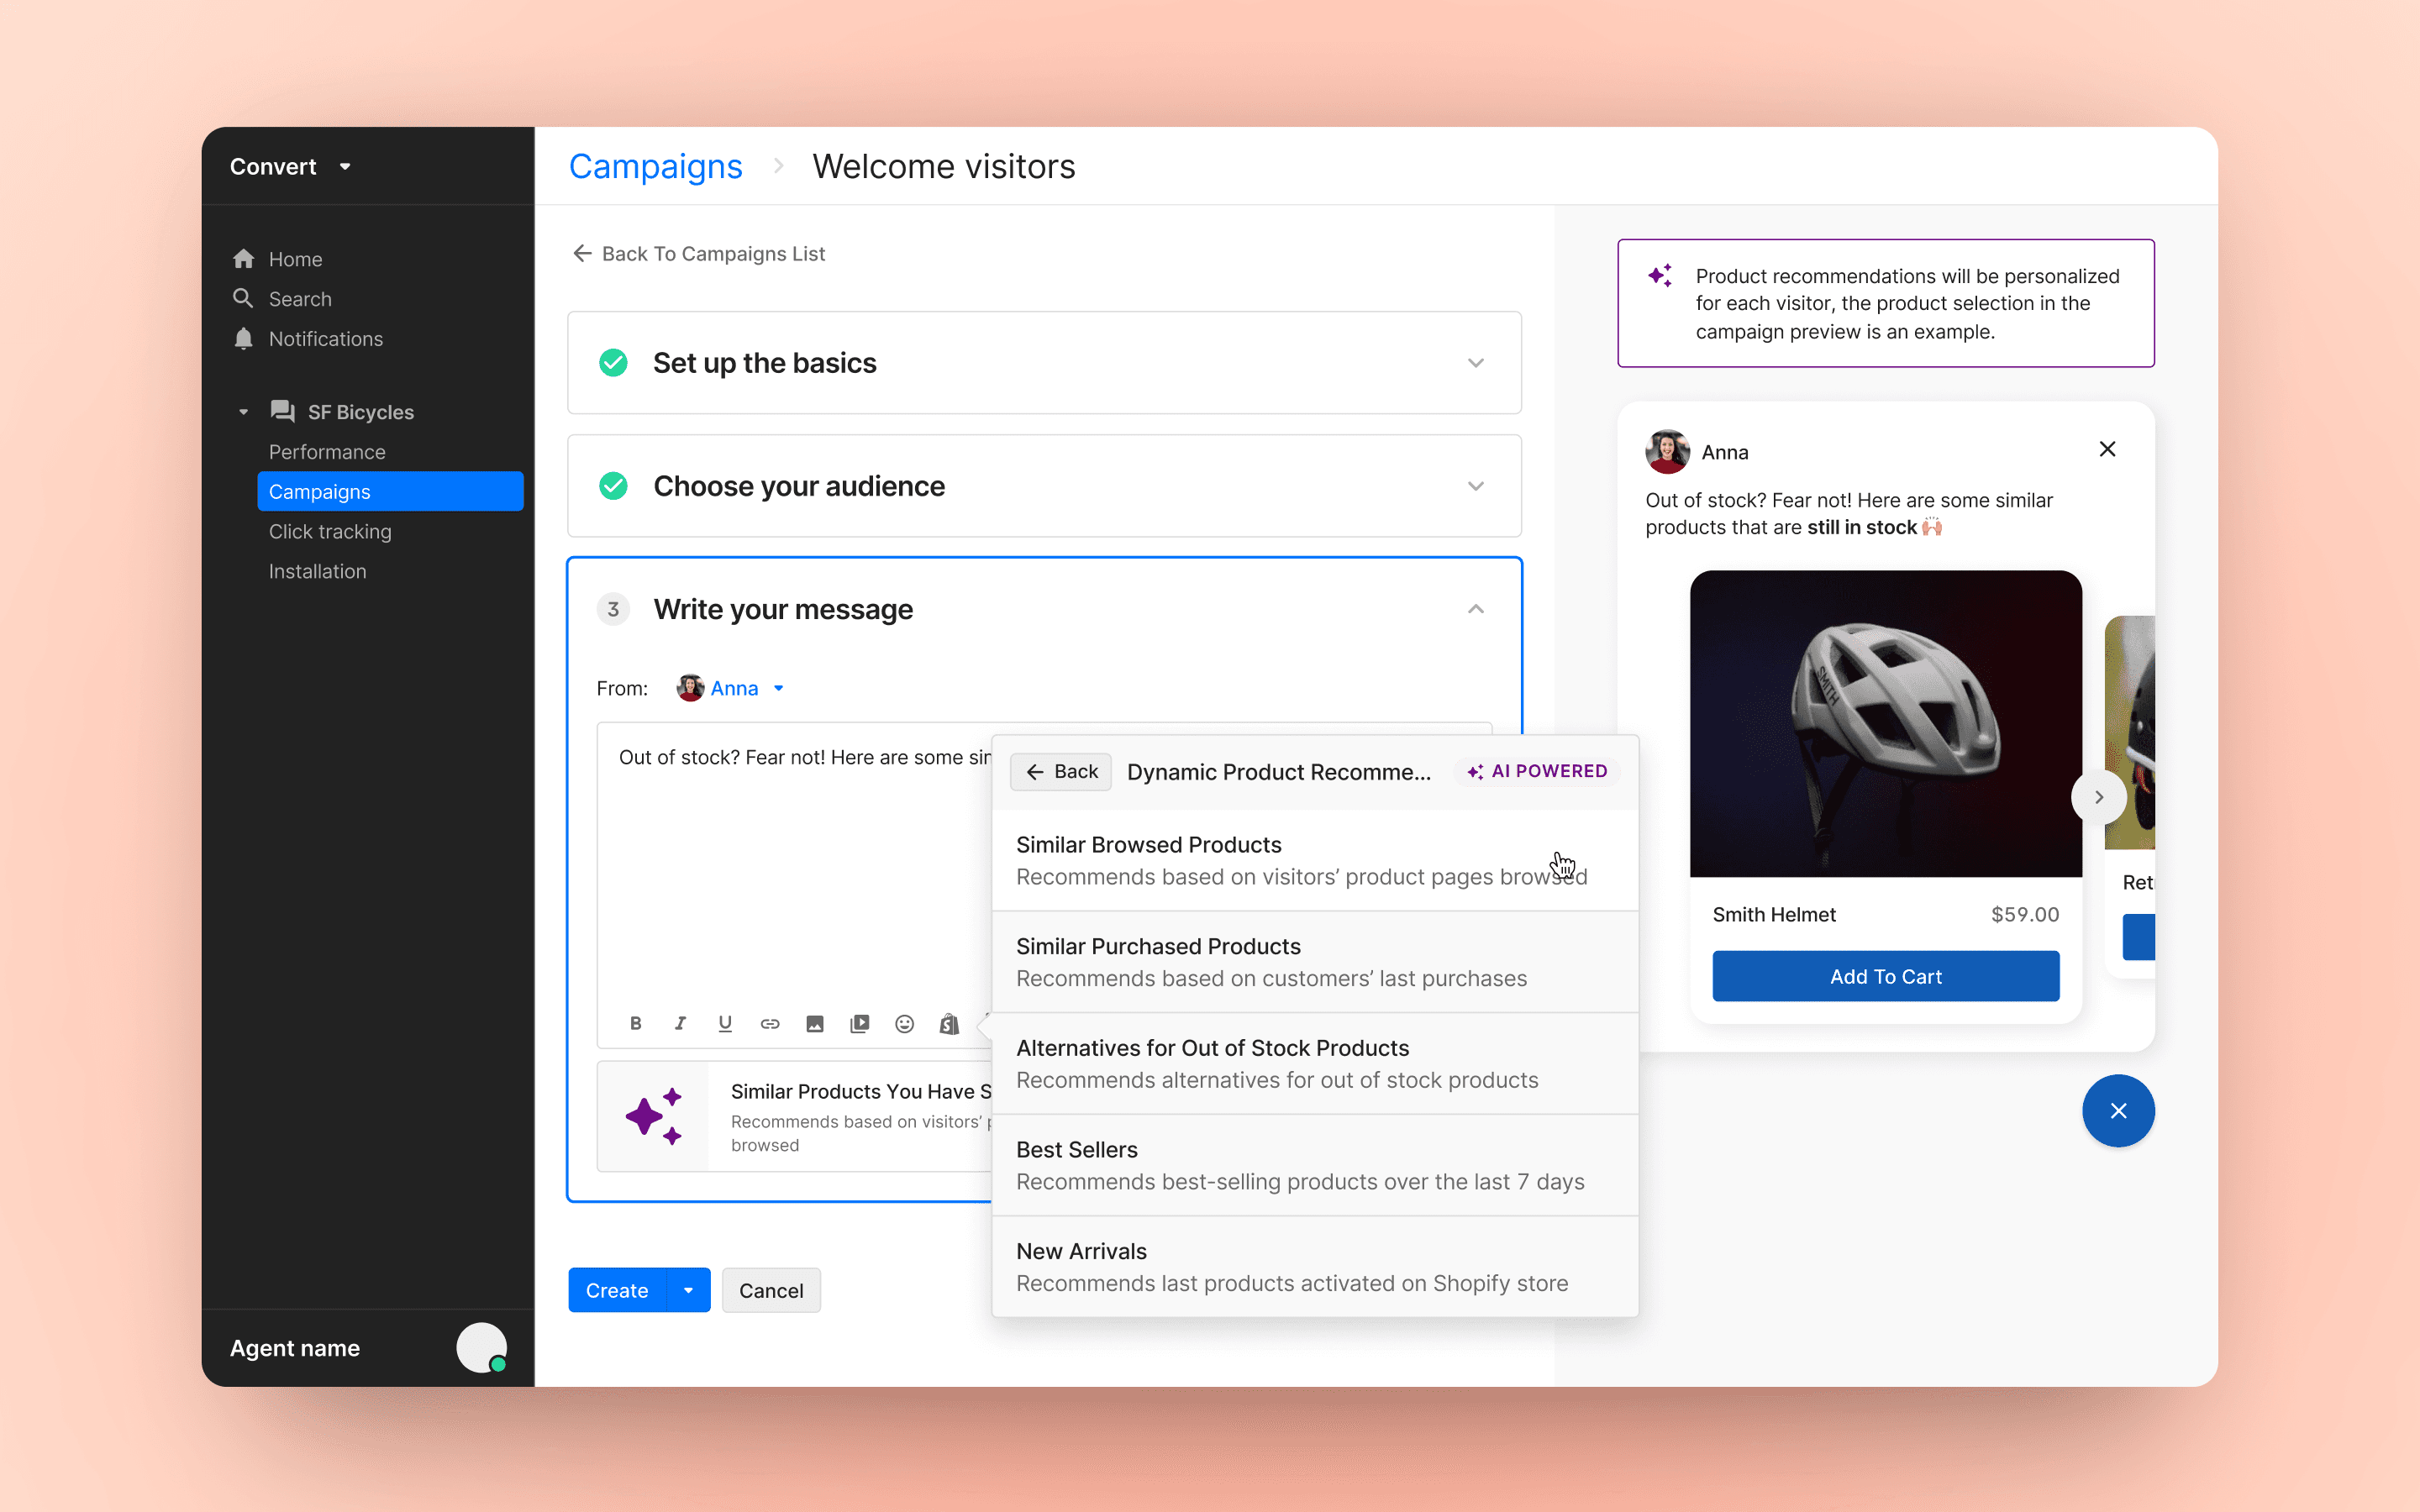Click the insert video icon
The image size is (2420, 1512).
point(859,1023)
